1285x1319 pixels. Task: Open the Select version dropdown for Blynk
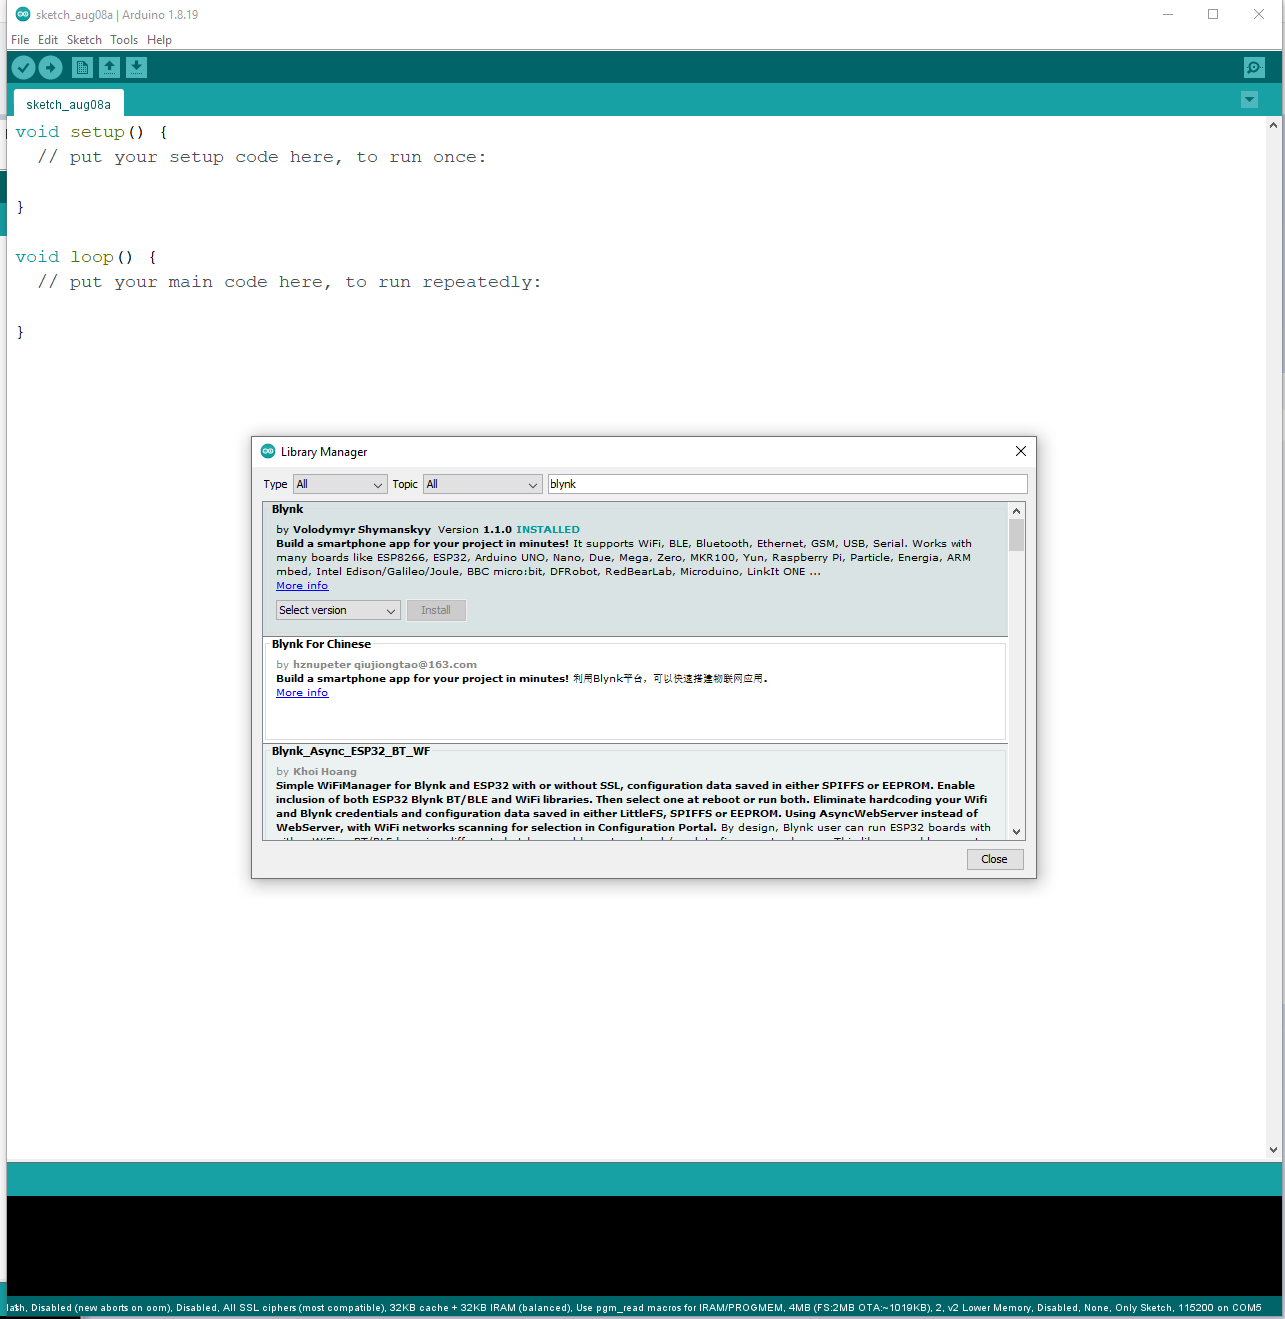coord(338,610)
